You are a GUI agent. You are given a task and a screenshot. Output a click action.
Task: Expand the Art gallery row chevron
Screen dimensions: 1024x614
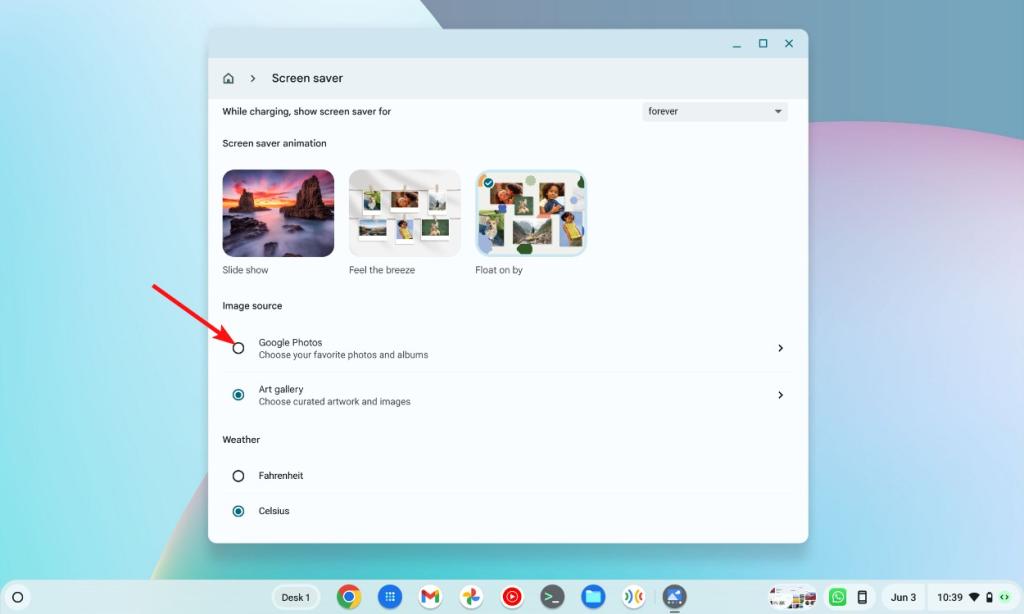click(781, 395)
